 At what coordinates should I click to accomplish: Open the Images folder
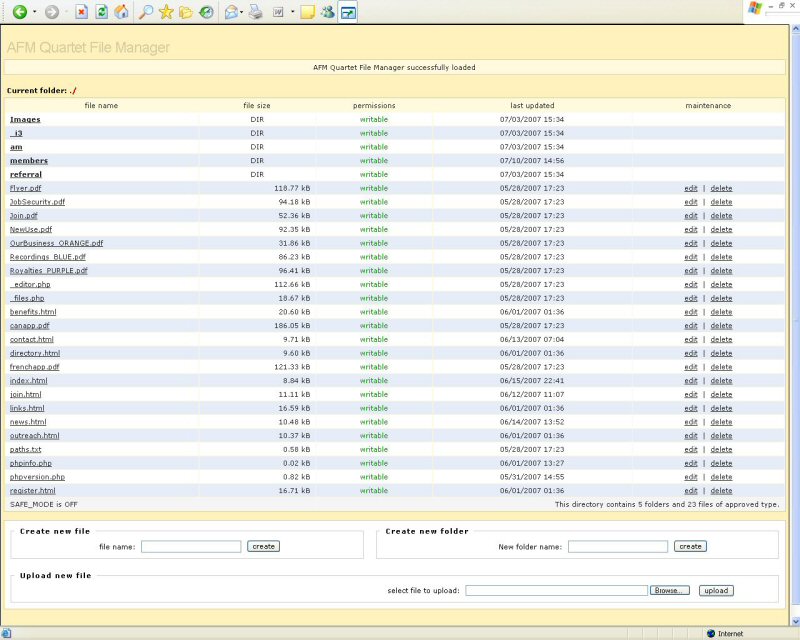tap(25, 119)
